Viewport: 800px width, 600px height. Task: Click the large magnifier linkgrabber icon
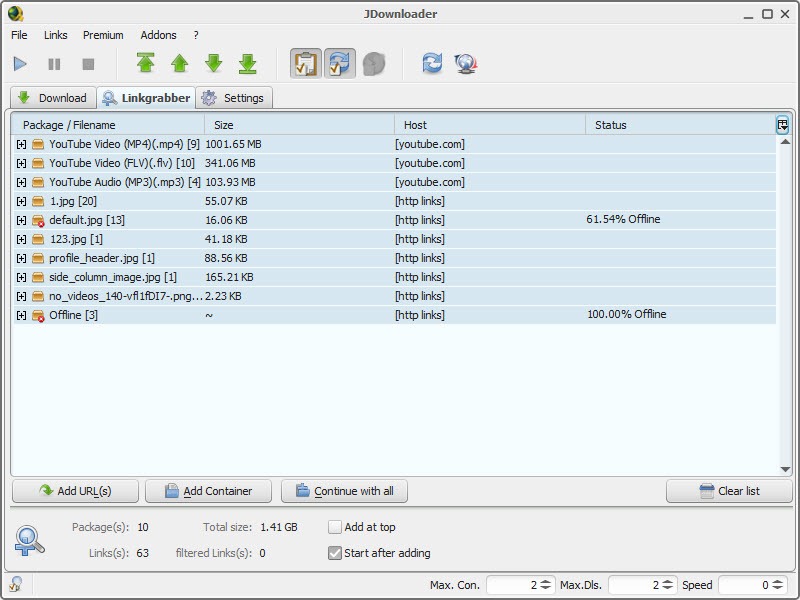29,540
